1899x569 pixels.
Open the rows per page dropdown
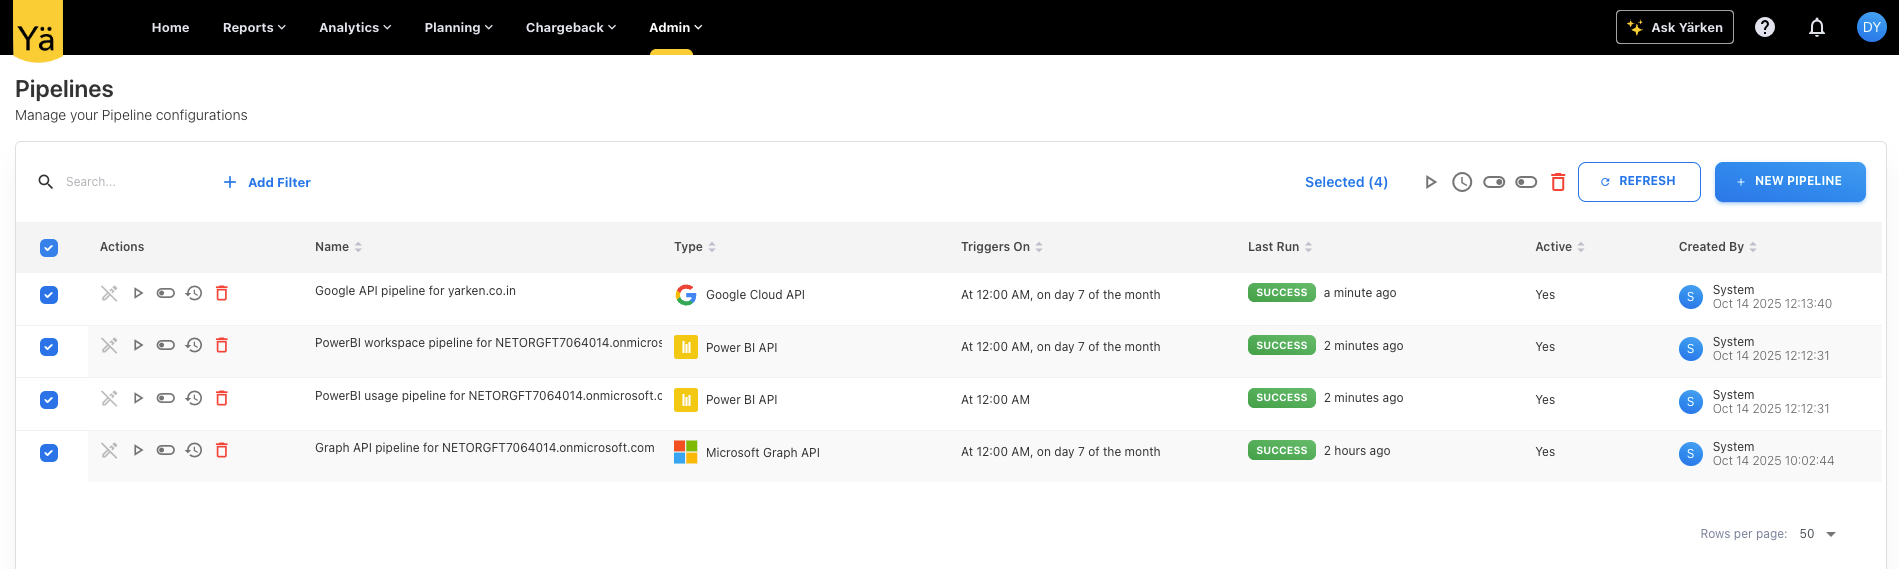point(1817,534)
